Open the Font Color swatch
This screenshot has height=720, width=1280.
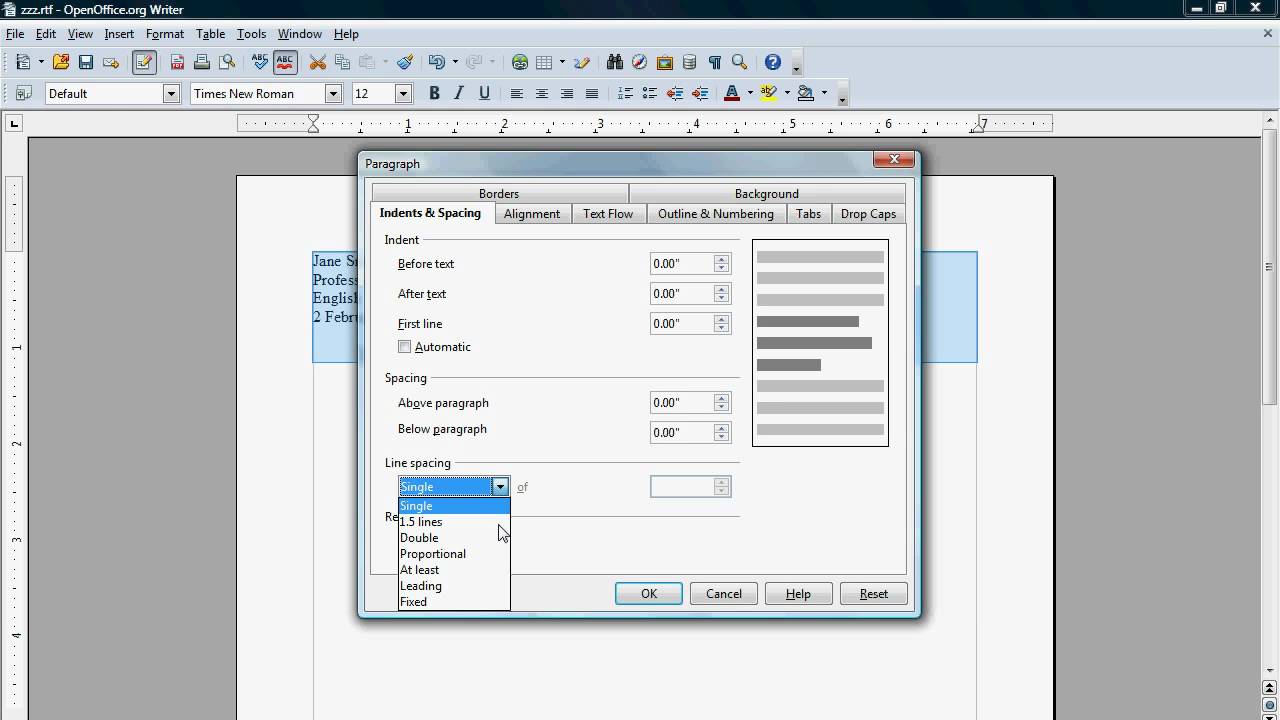point(731,93)
